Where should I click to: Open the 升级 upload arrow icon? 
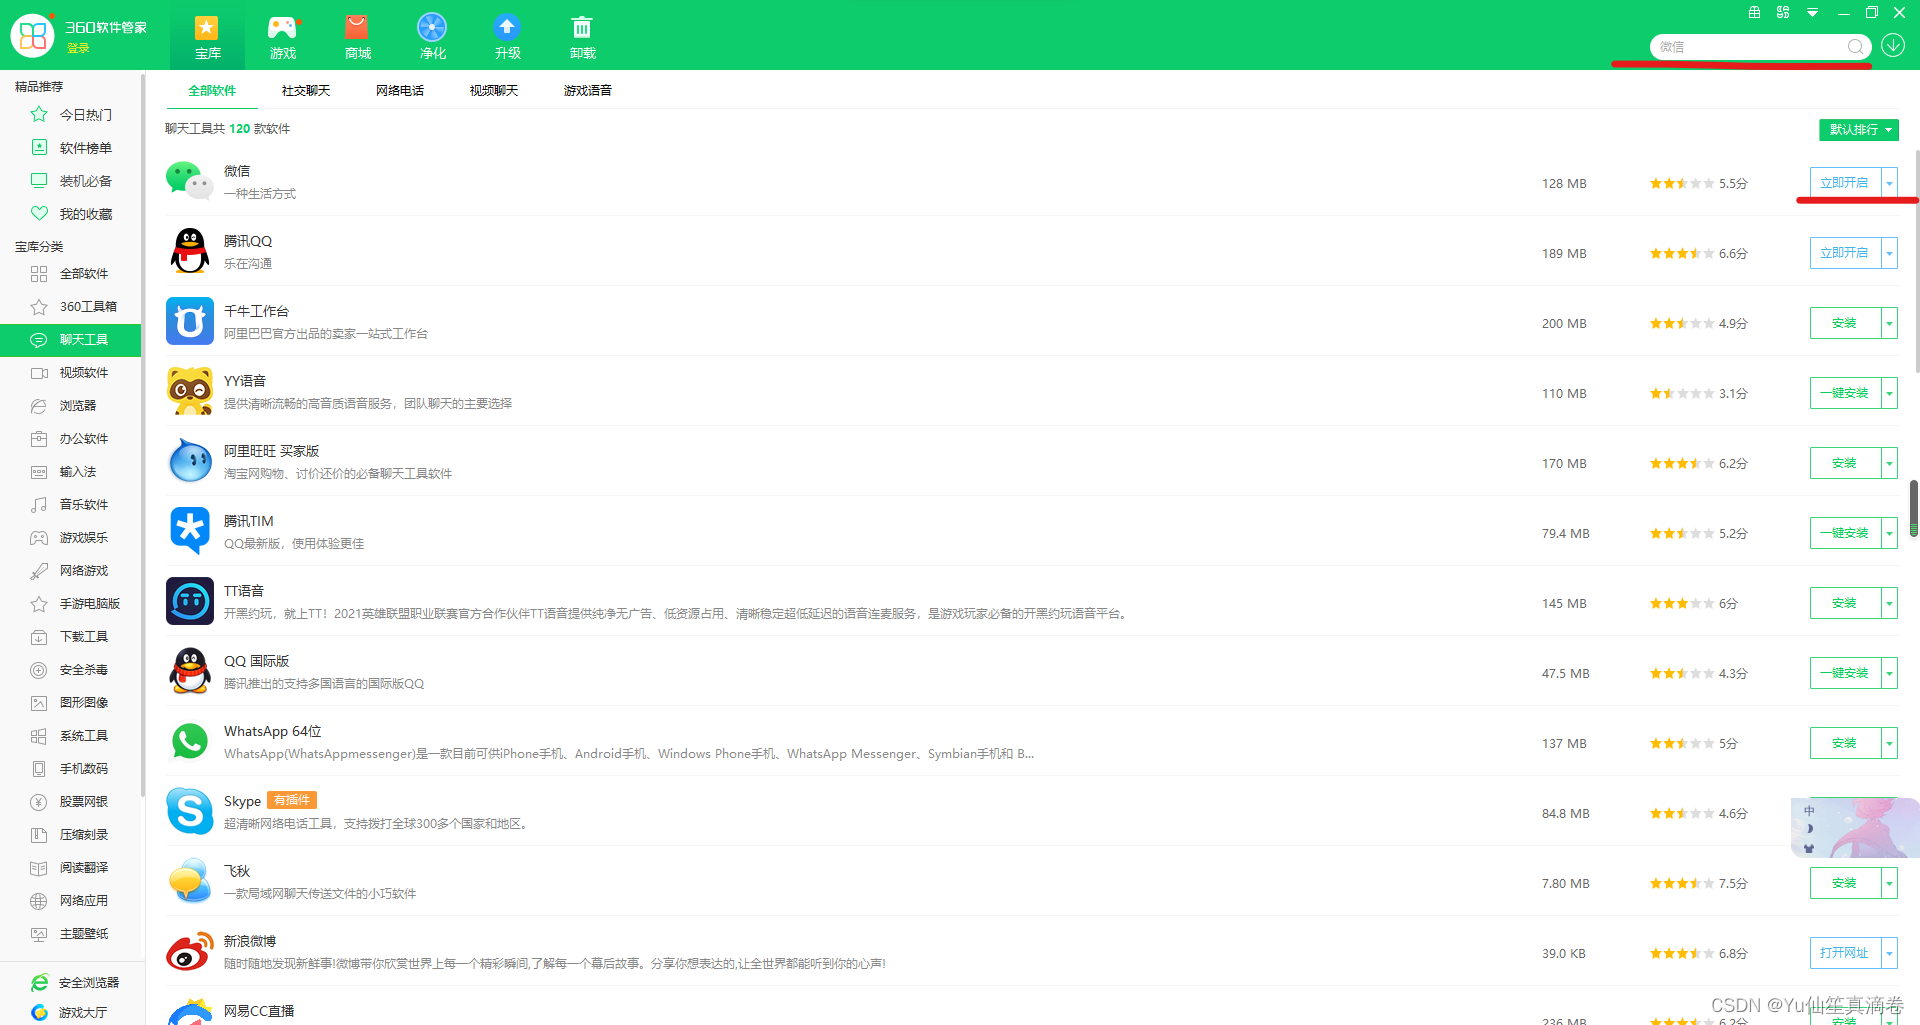(x=507, y=36)
